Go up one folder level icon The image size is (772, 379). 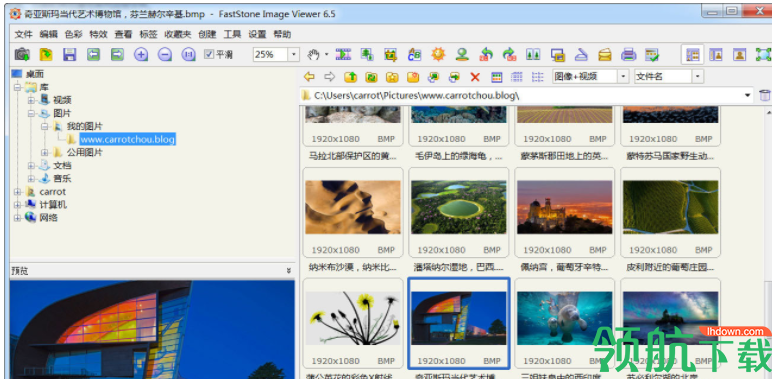coord(350,77)
